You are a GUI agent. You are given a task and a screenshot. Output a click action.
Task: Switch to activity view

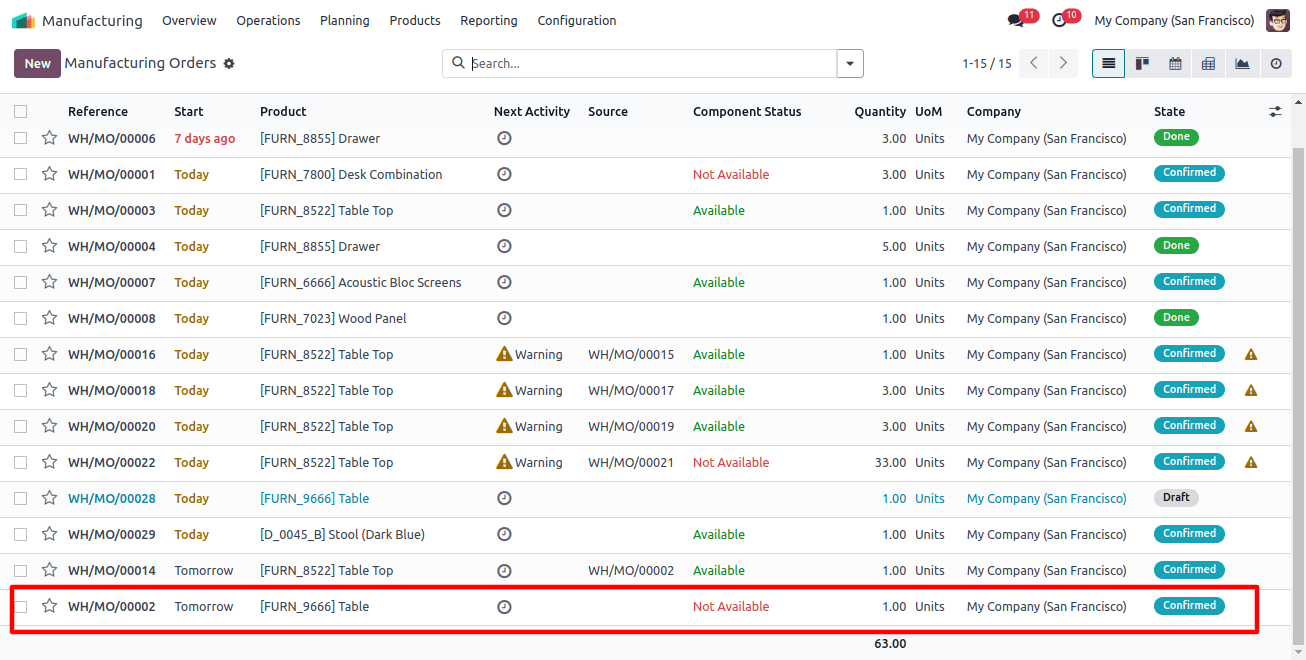click(x=1276, y=63)
